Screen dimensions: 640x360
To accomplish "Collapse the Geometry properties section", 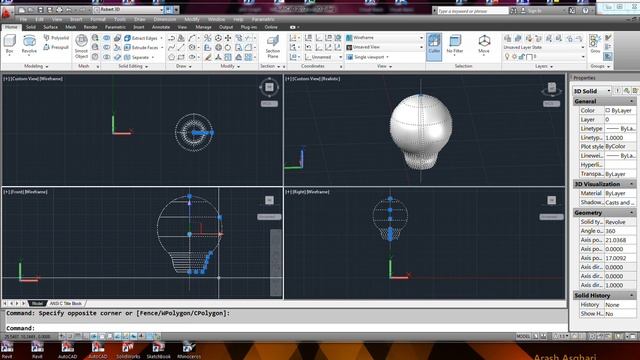I will pos(631,213).
